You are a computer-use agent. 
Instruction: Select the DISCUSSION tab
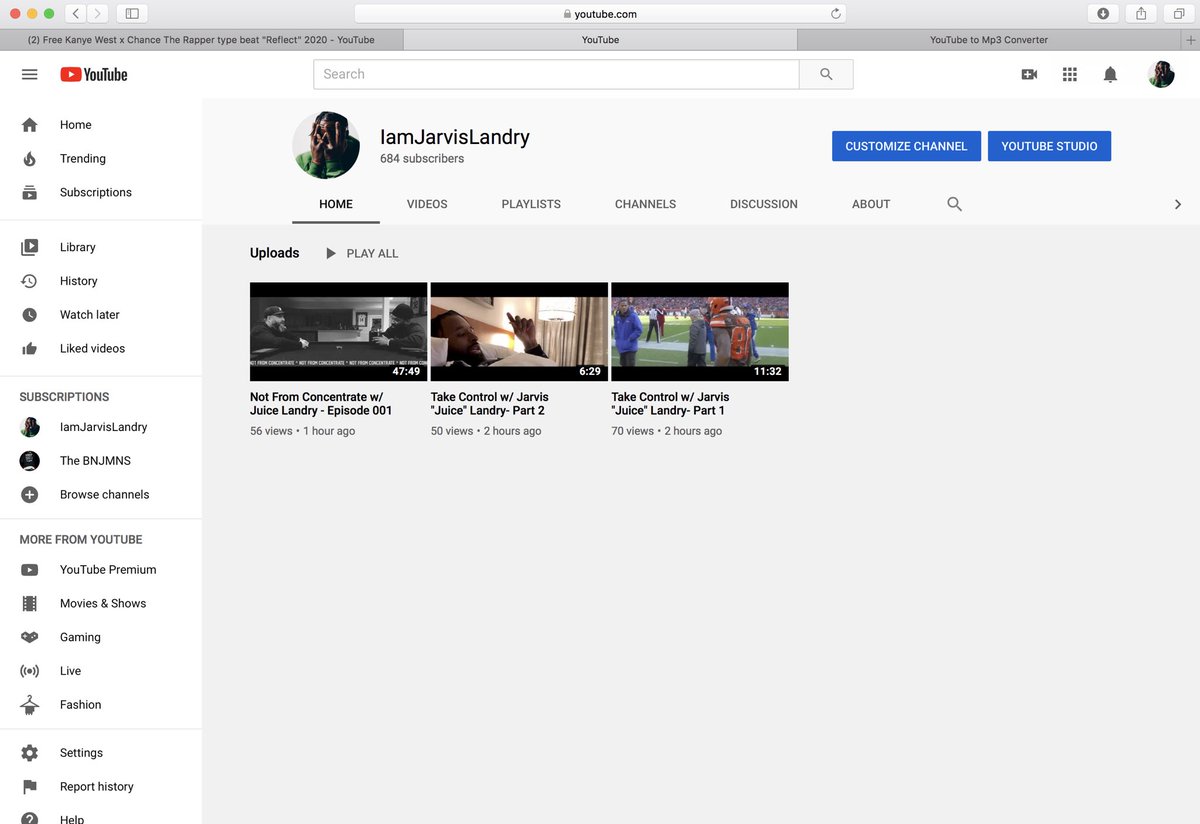(x=764, y=204)
